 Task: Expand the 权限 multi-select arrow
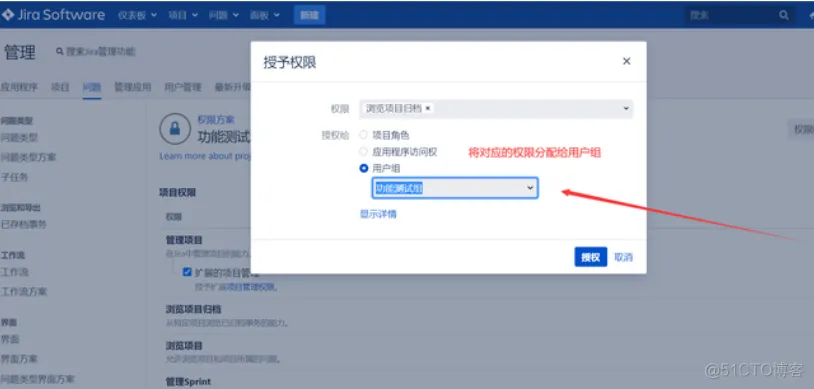tap(626, 108)
